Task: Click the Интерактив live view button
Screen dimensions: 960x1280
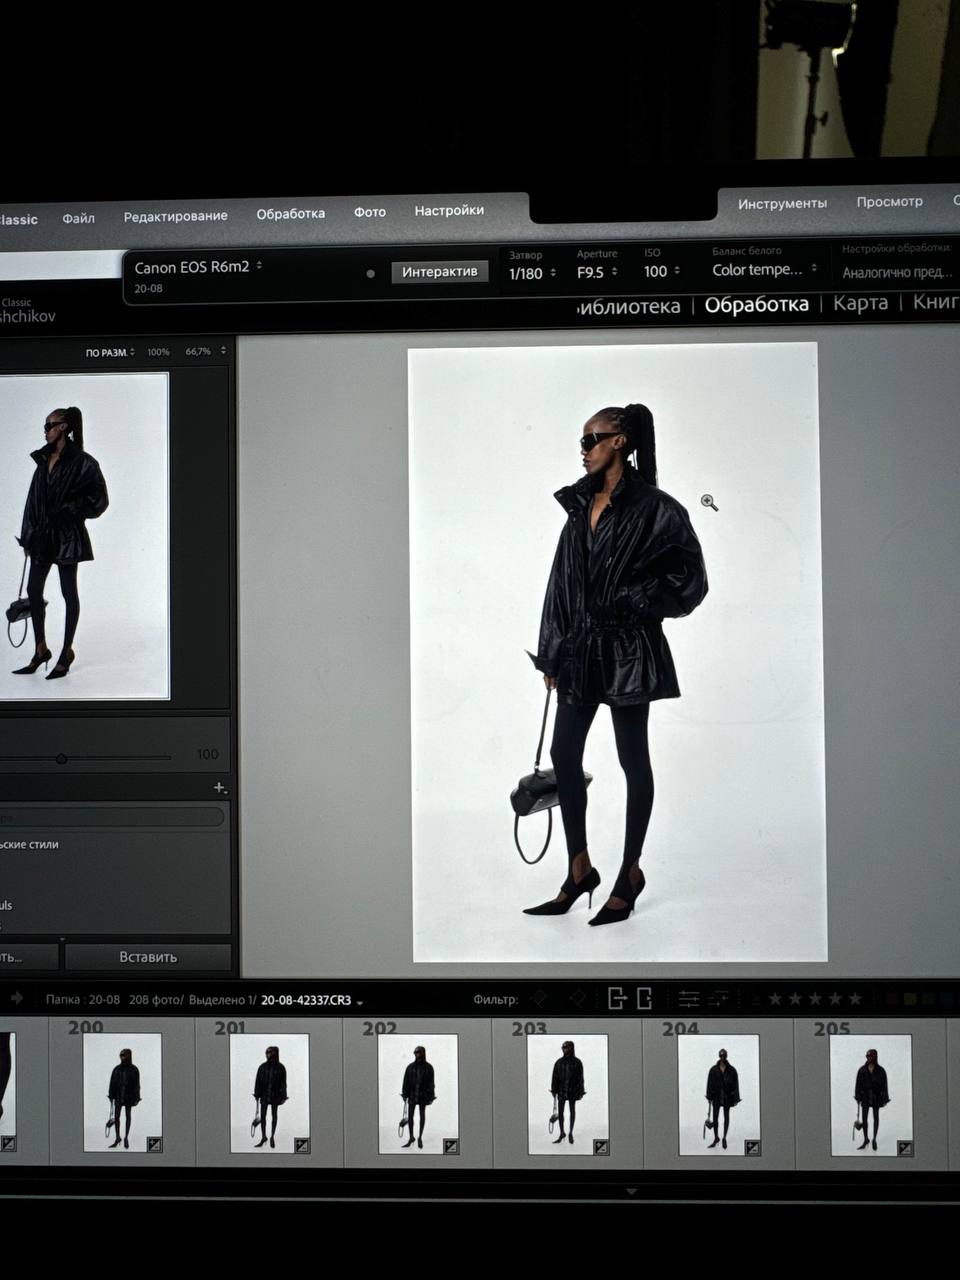Action: point(440,271)
